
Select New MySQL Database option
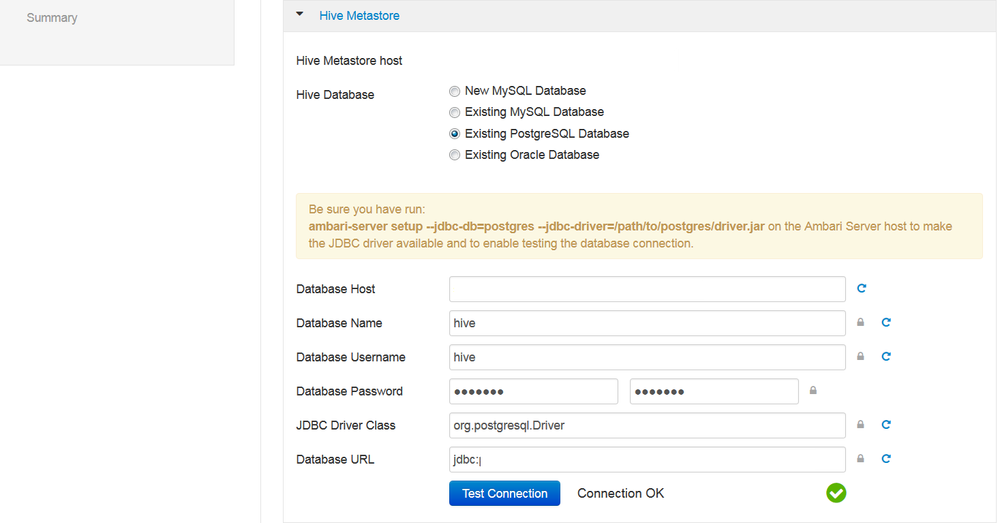[x=455, y=91]
